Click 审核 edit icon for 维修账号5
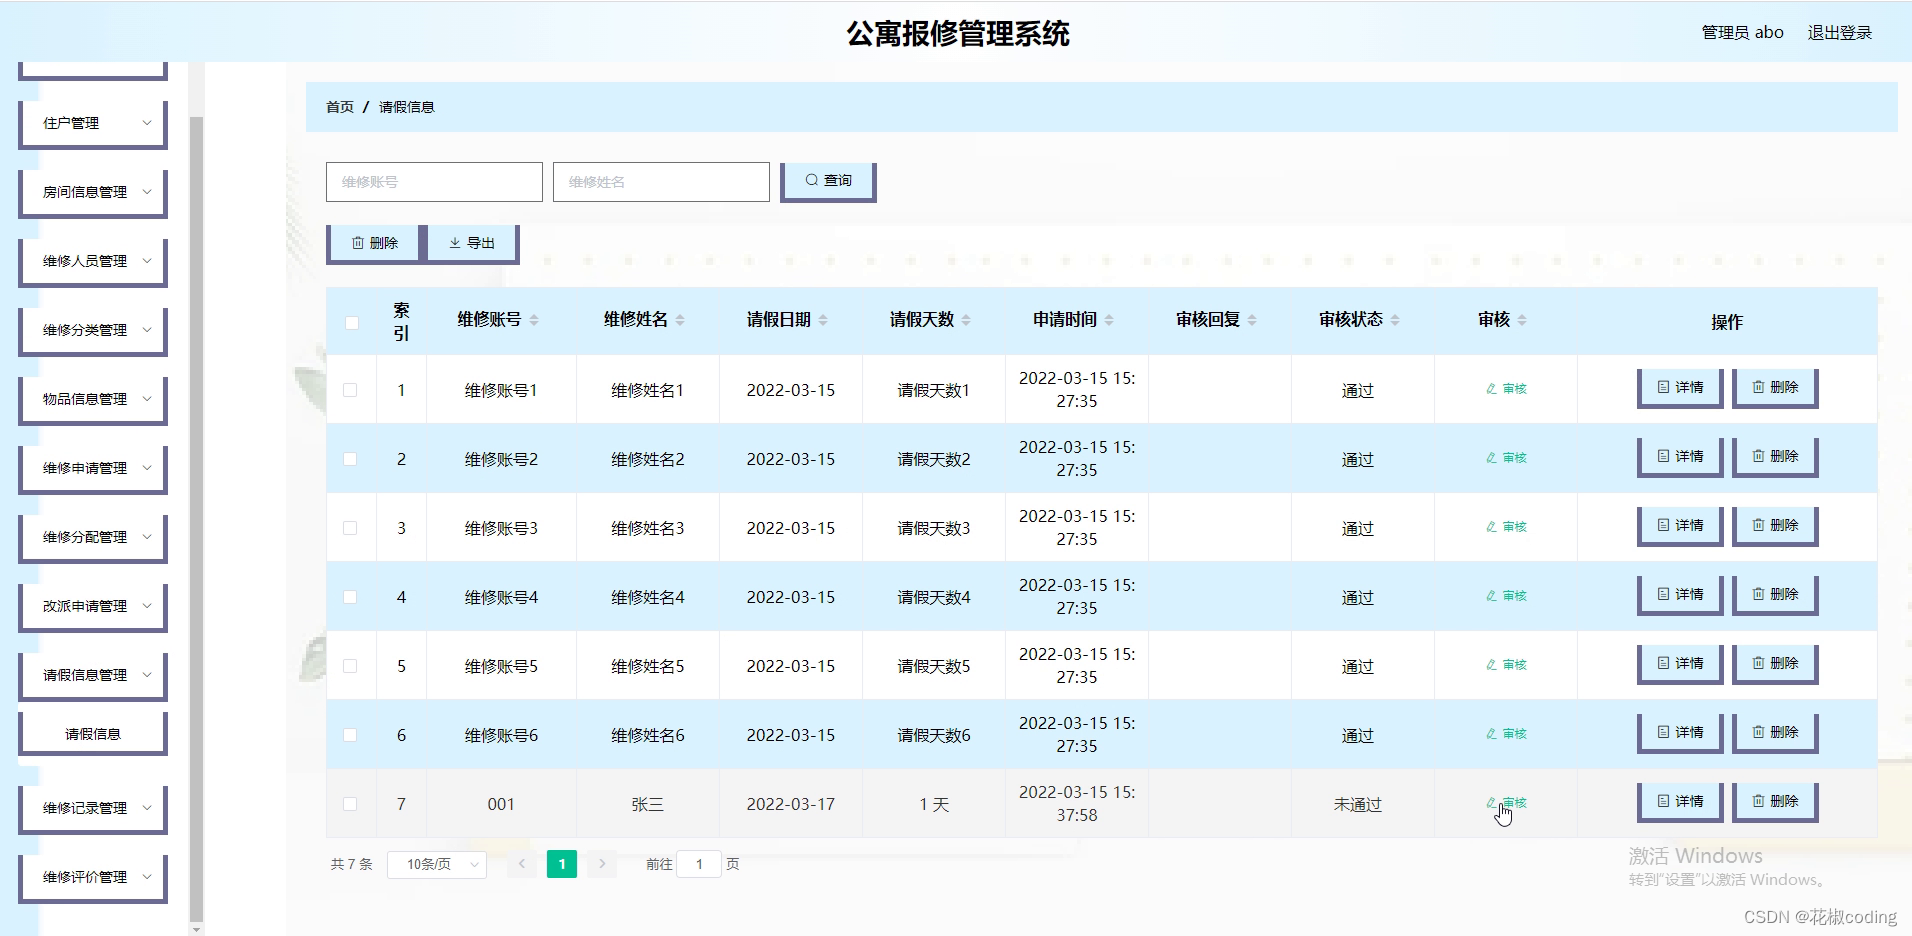Viewport: 1912px width, 936px height. click(x=1506, y=665)
